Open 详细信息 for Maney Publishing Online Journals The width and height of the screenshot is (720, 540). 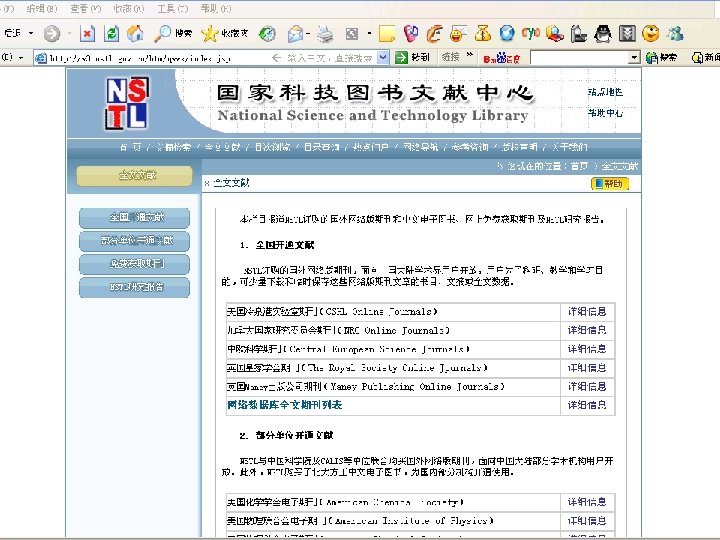coord(587,387)
